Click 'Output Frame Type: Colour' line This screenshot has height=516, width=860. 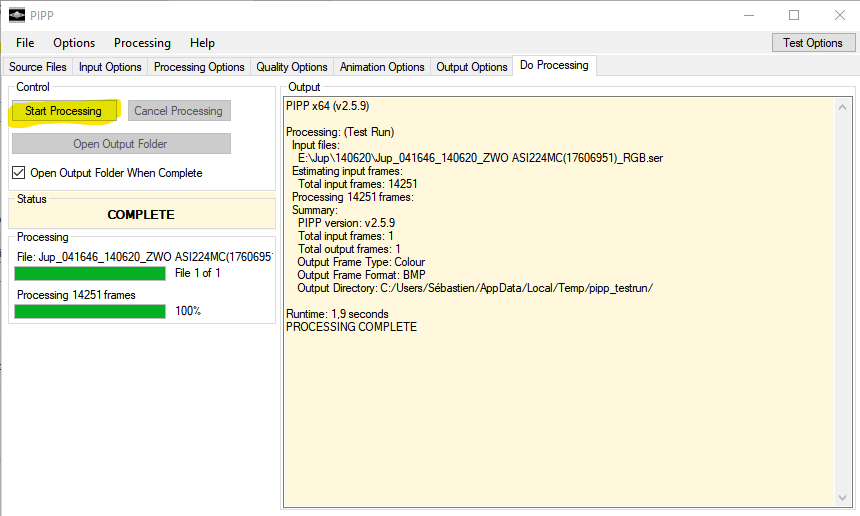click(x=361, y=262)
